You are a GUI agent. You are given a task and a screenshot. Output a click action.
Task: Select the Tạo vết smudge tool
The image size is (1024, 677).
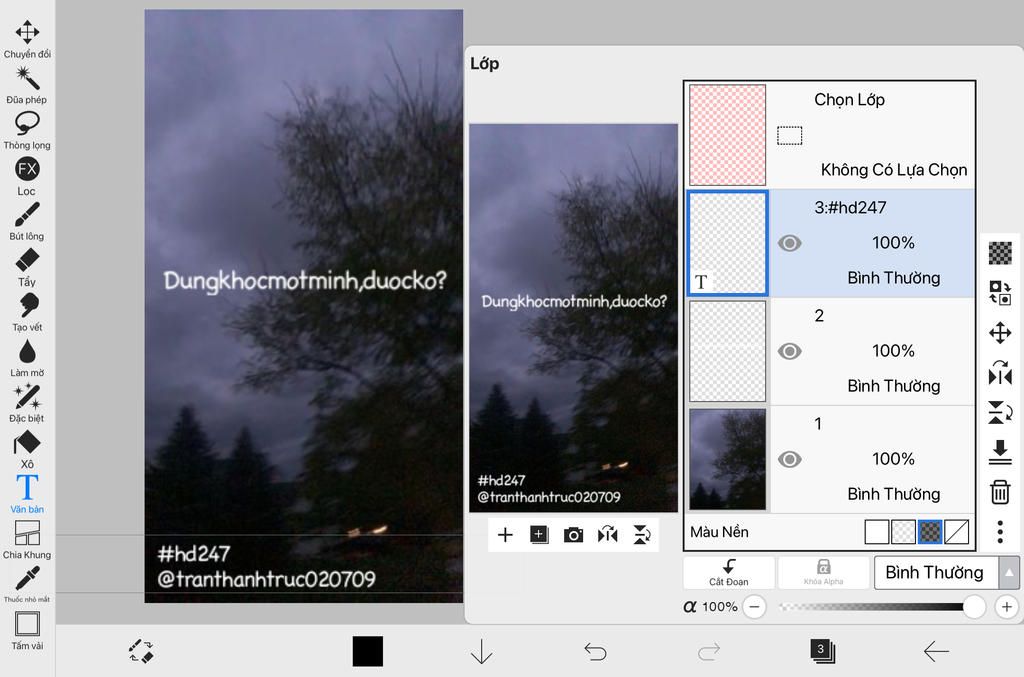tap(27, 313)
